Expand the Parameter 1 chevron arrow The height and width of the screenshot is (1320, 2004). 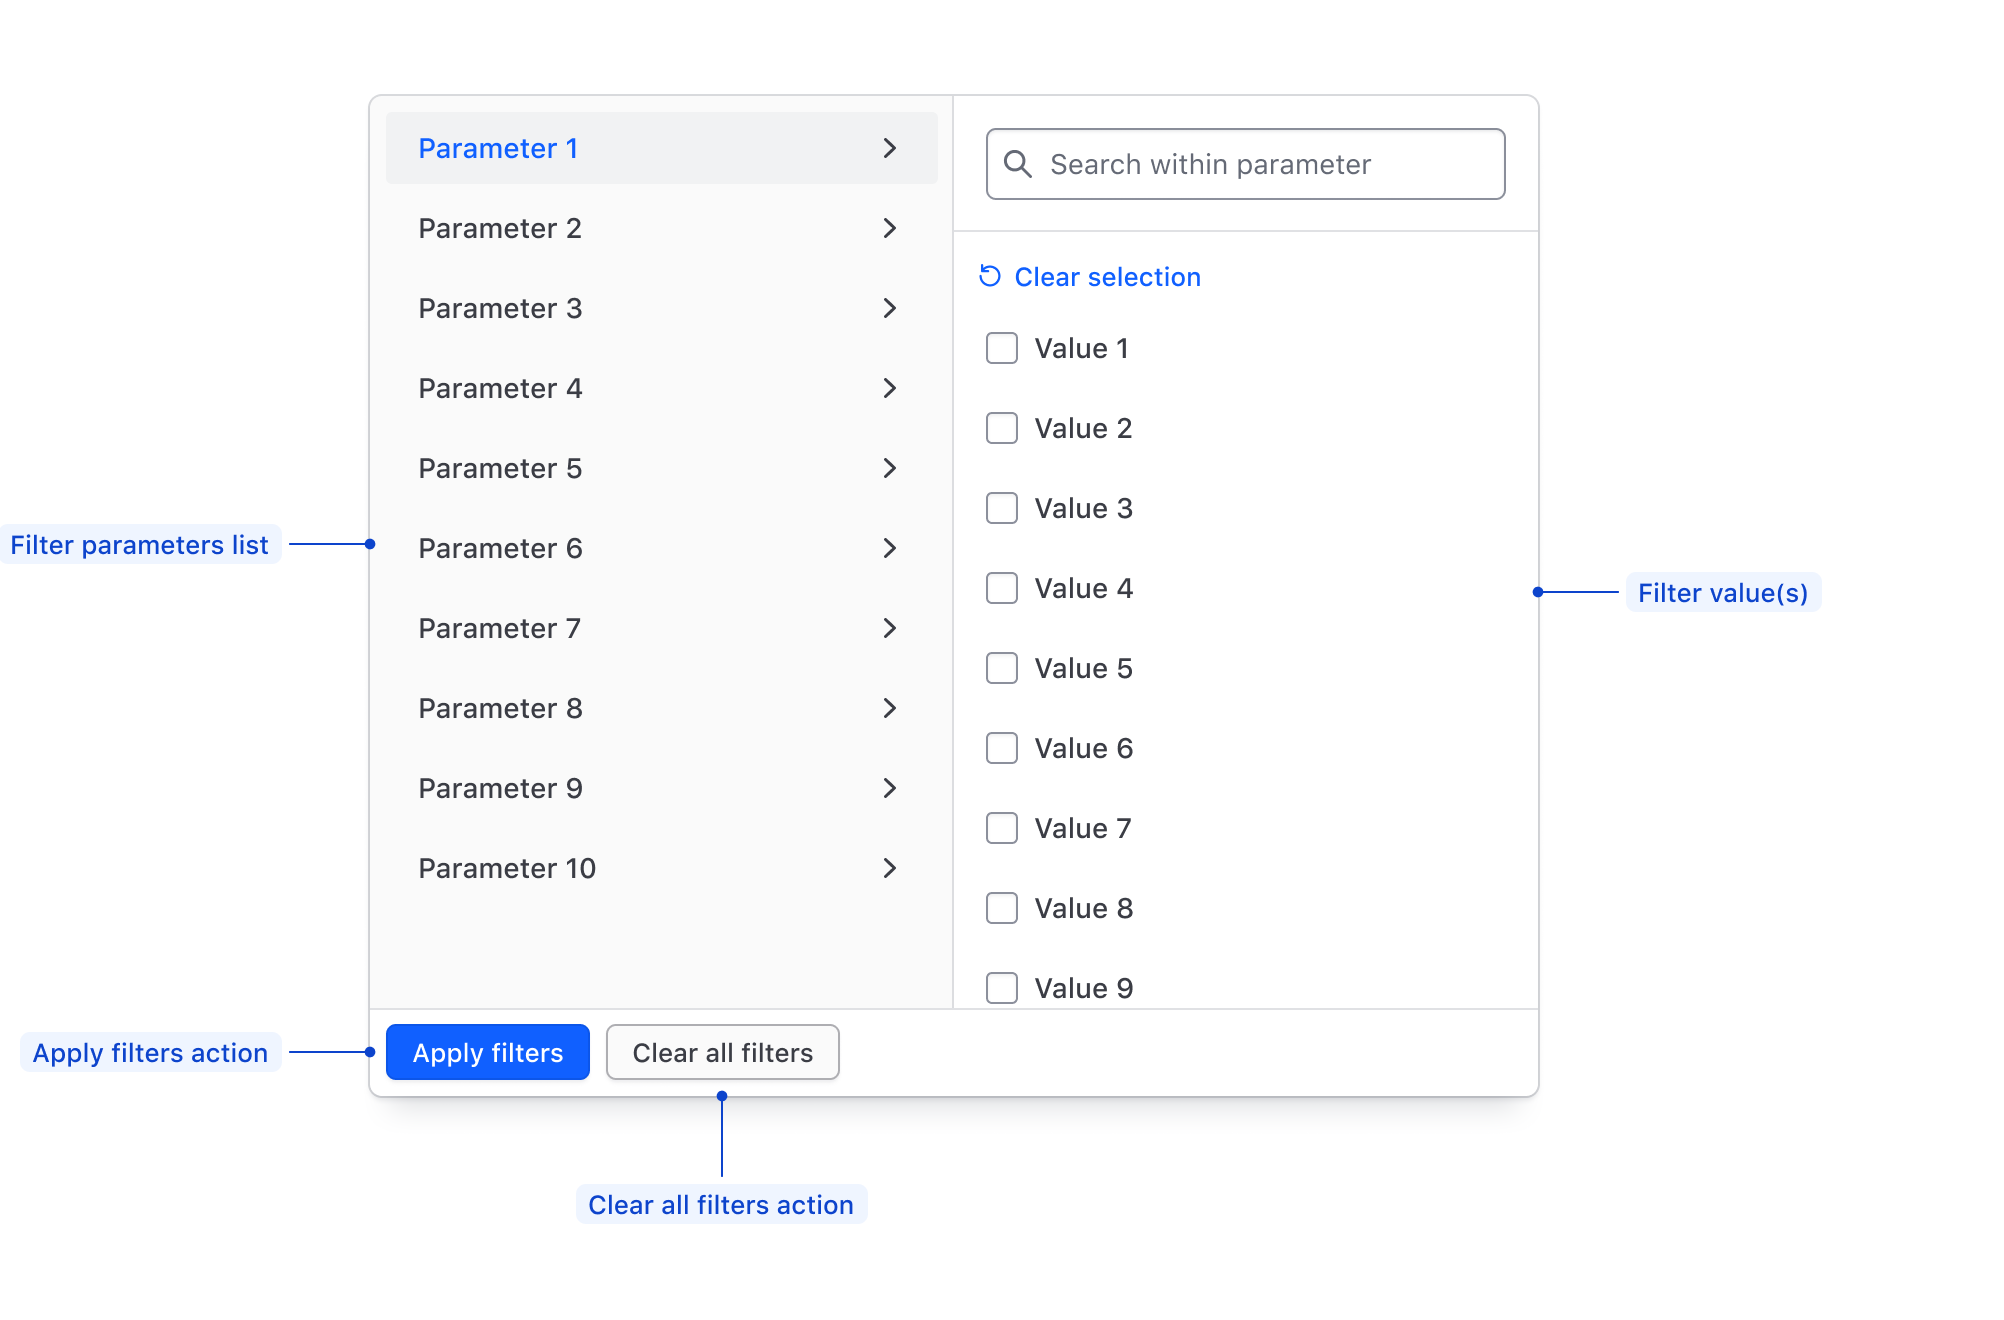(x=890, y=148)
